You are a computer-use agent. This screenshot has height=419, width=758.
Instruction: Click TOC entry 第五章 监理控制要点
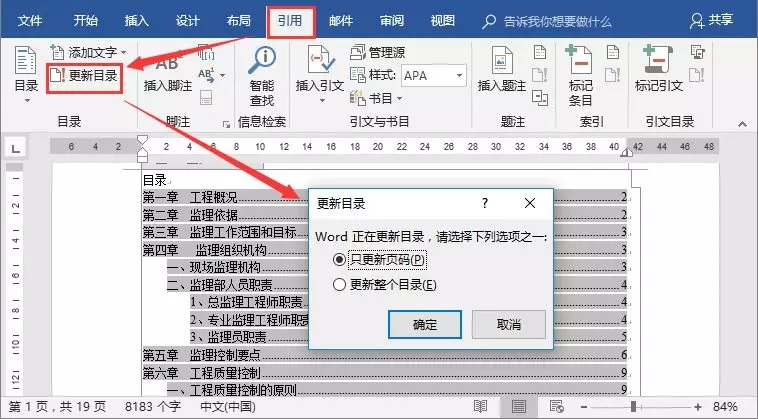384,355
